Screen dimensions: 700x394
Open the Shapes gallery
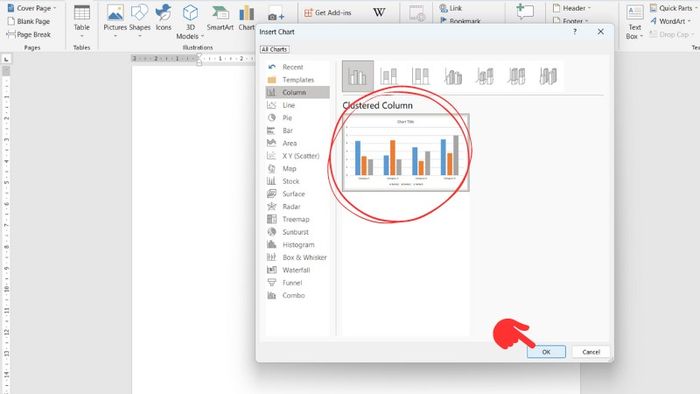click(x=140, y=21)
